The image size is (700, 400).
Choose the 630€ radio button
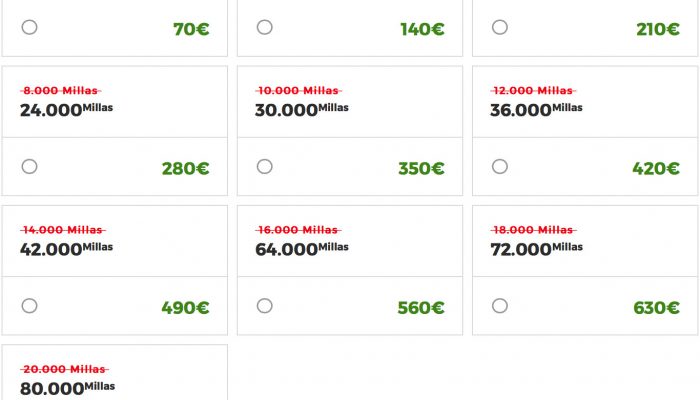(500, 306)
